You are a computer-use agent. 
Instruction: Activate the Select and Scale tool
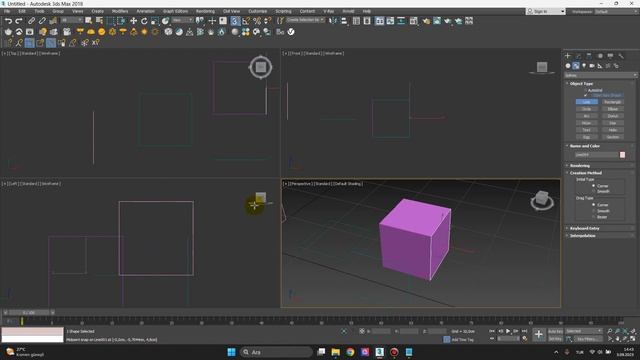coord(155,21)
